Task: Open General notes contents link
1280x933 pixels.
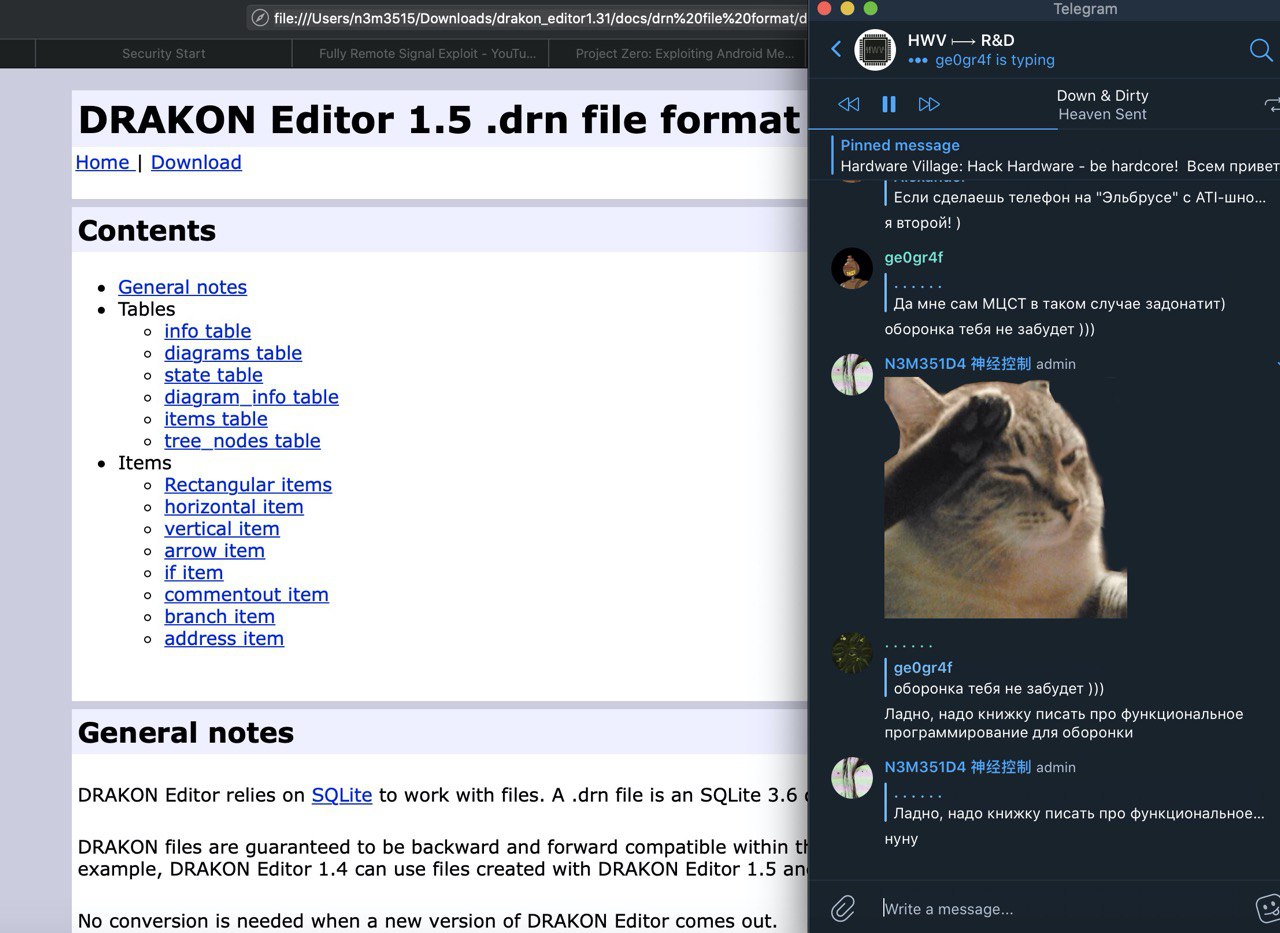Action: (x=182, y=287)
